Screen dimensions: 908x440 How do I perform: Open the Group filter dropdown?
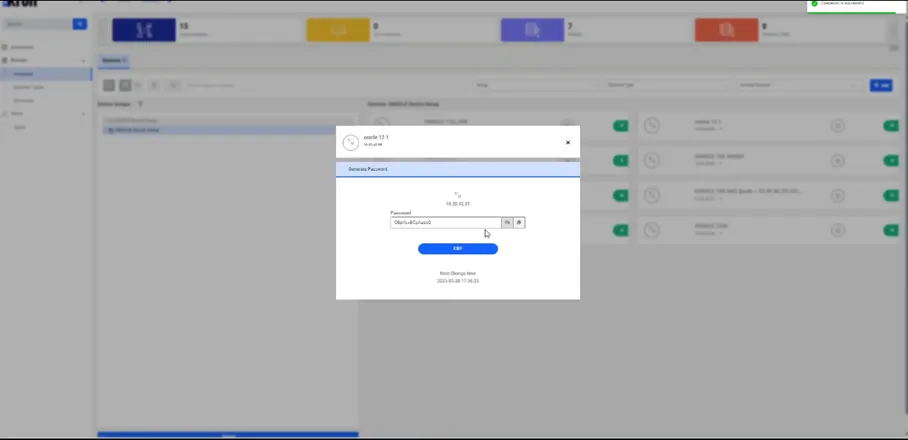click(x=536, y=85)
